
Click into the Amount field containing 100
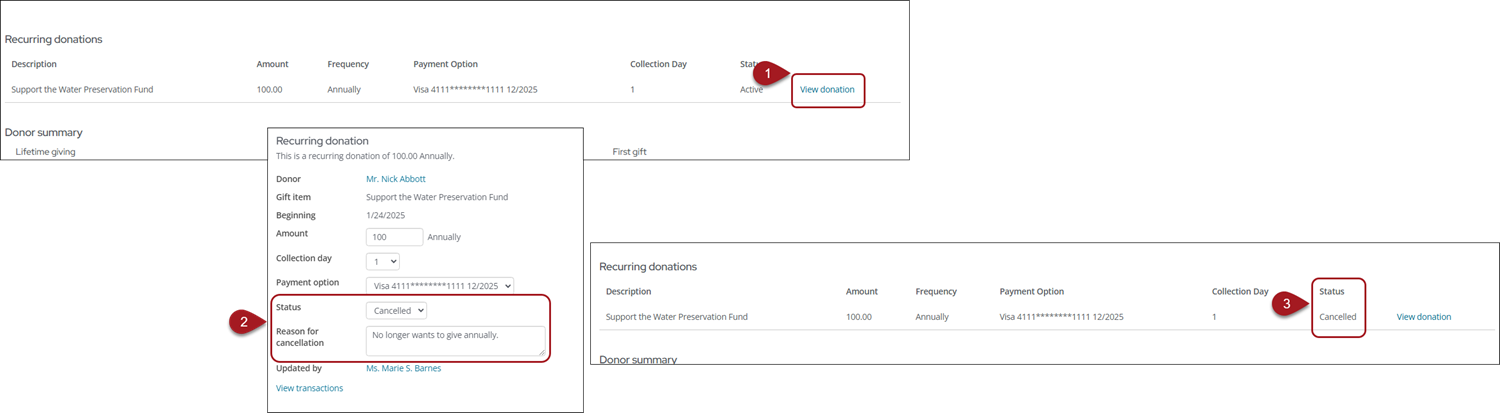[x=394, y=237]
